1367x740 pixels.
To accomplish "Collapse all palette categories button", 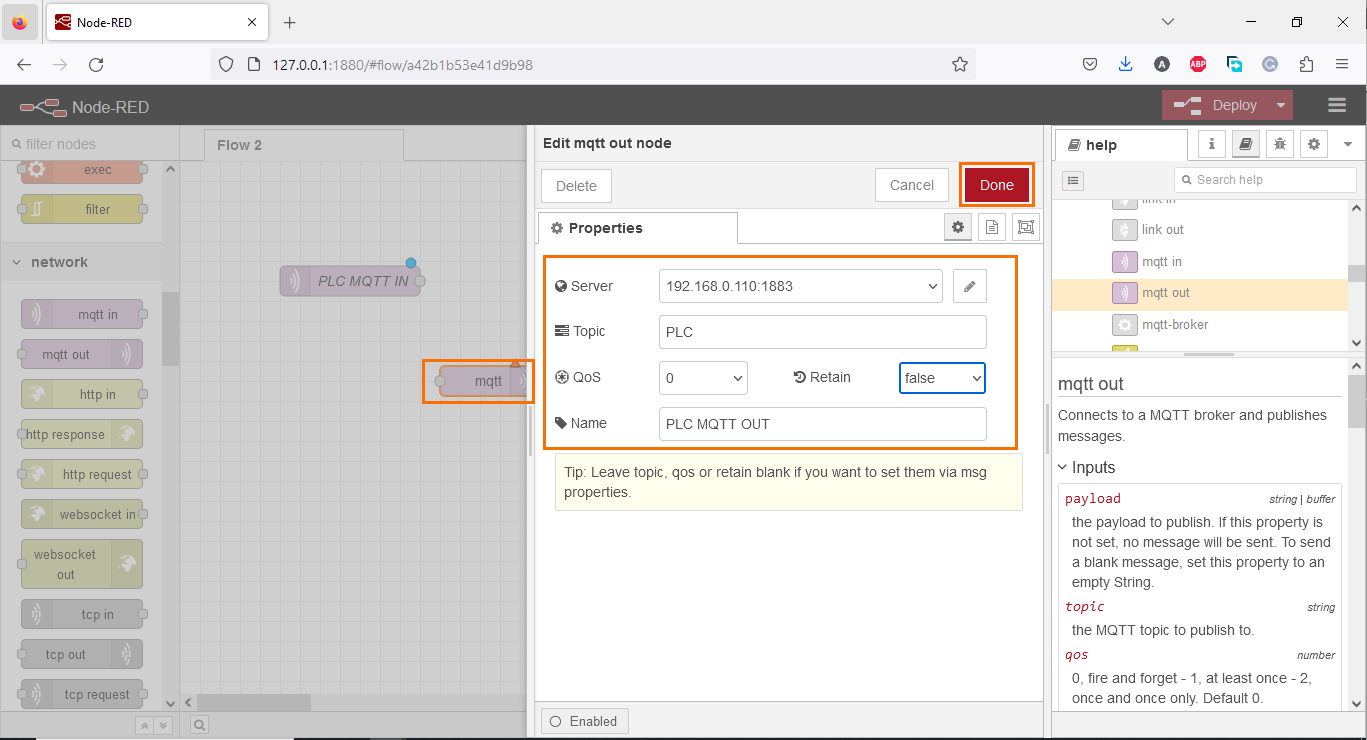I will coord(144,725).
